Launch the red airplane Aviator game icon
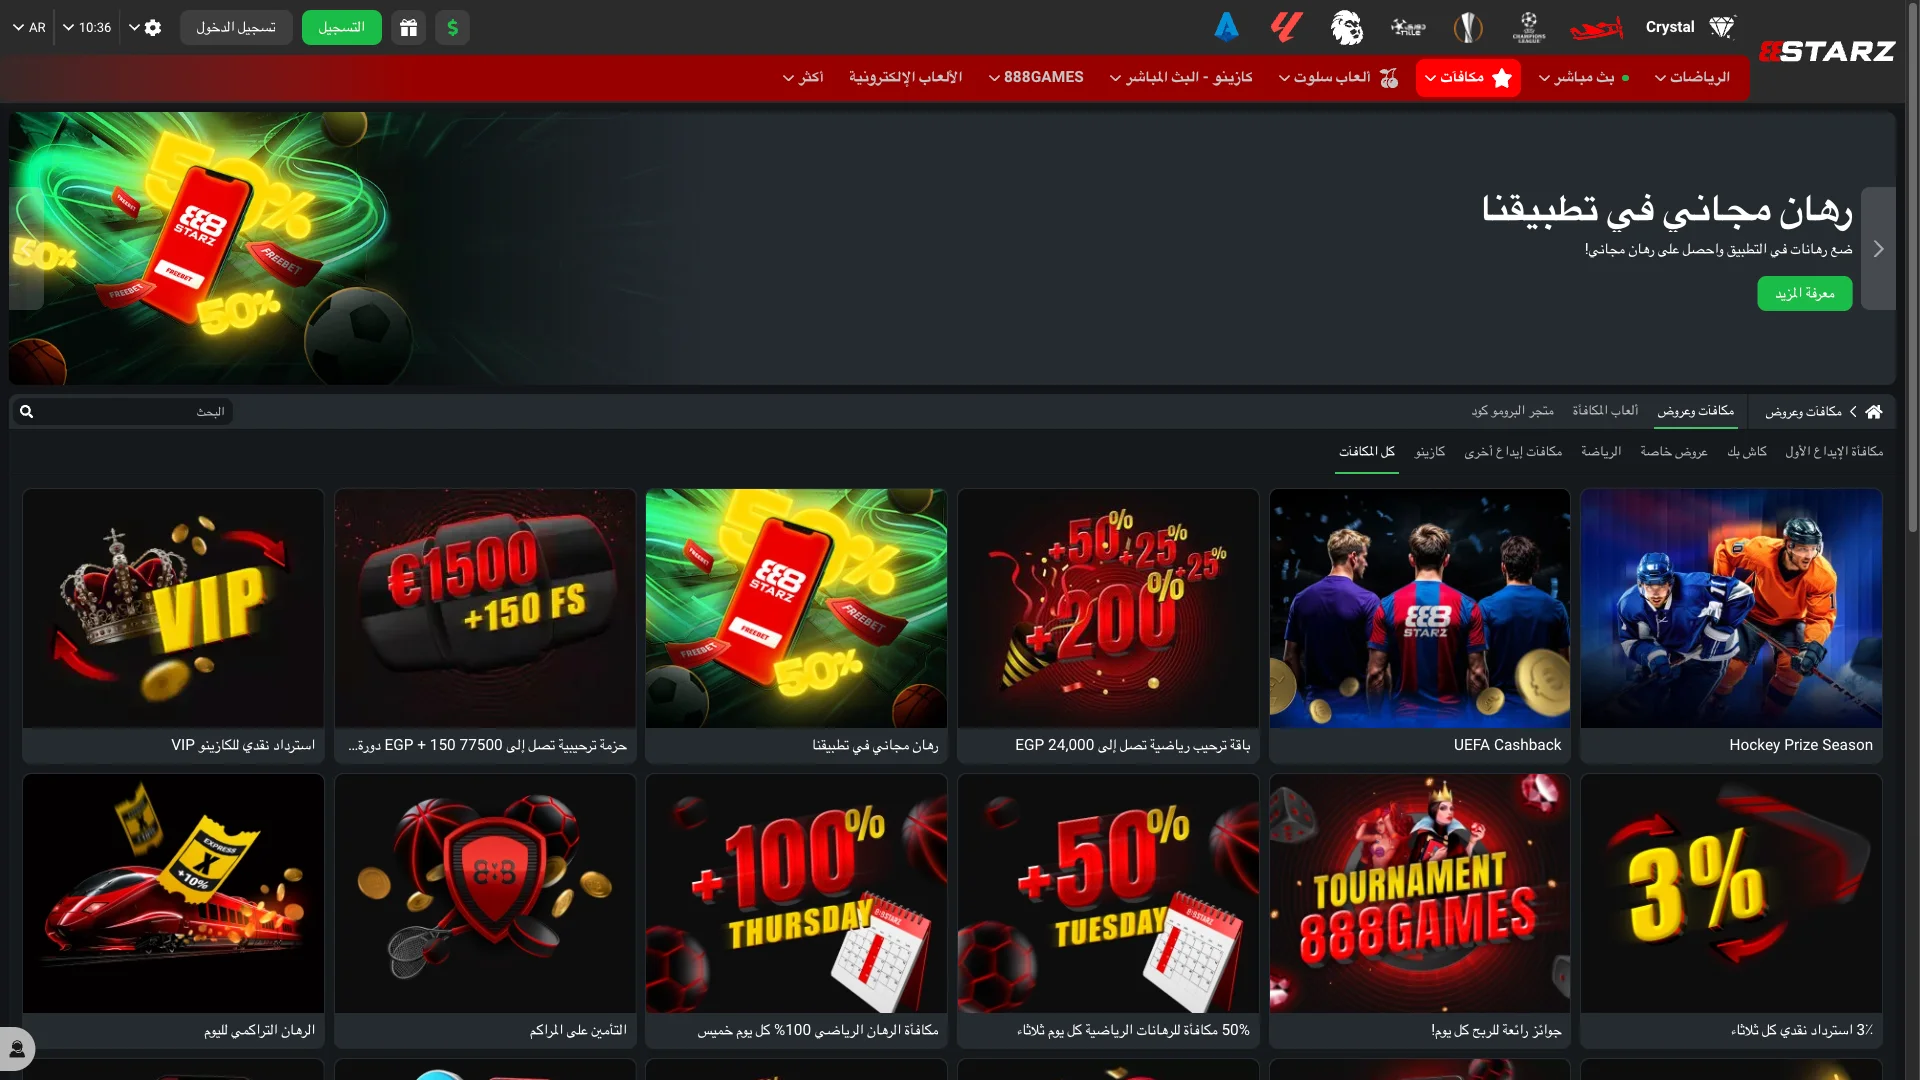Image resolution: width=1920 pixels, height=1080 pixels. [x=1596, y=28]
